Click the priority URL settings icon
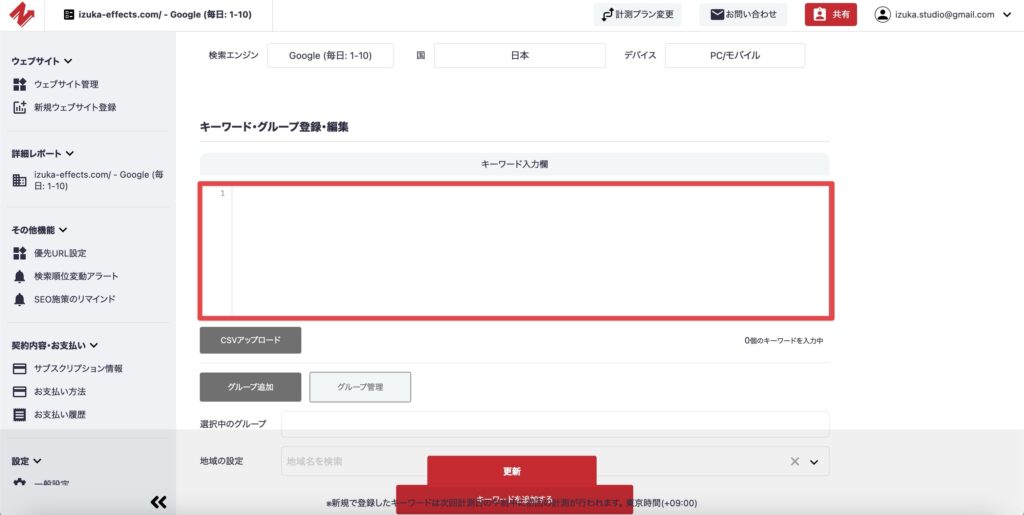 pyautogui.click(x=19, y=253)
